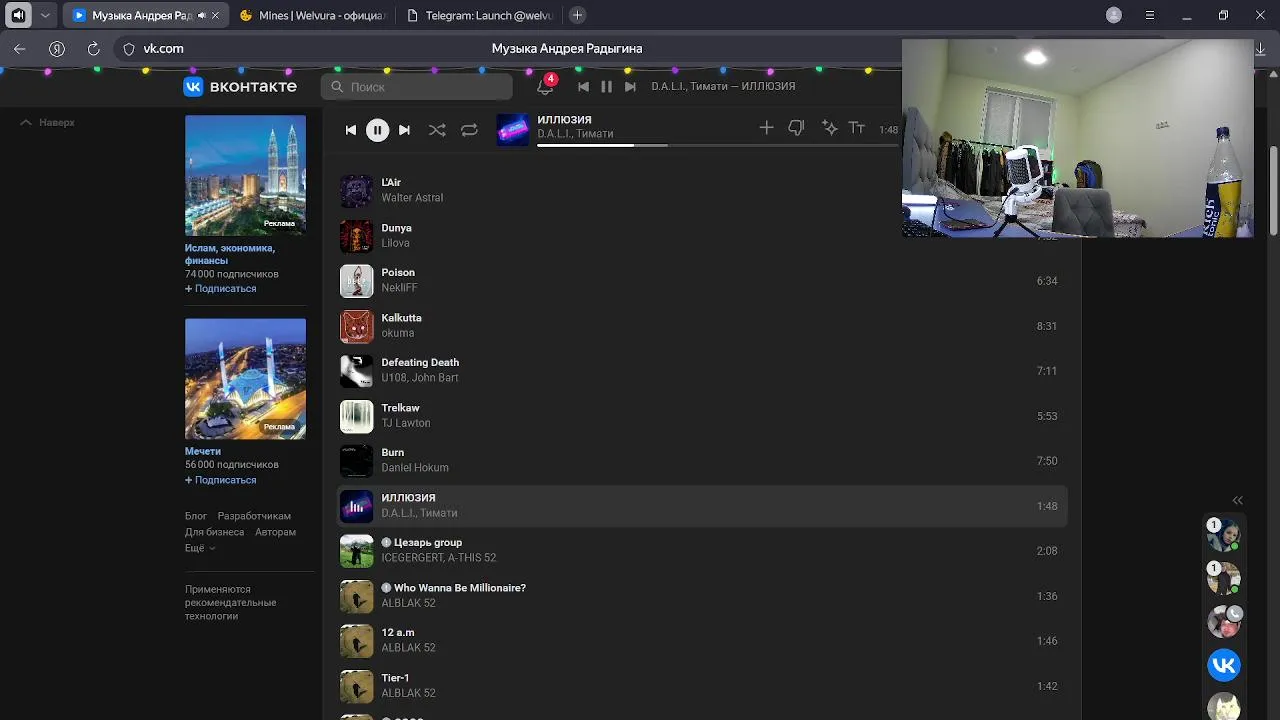Open artist ICEGERGERT, A-THIS 52

pyautogui.click(x=438, y=558)
